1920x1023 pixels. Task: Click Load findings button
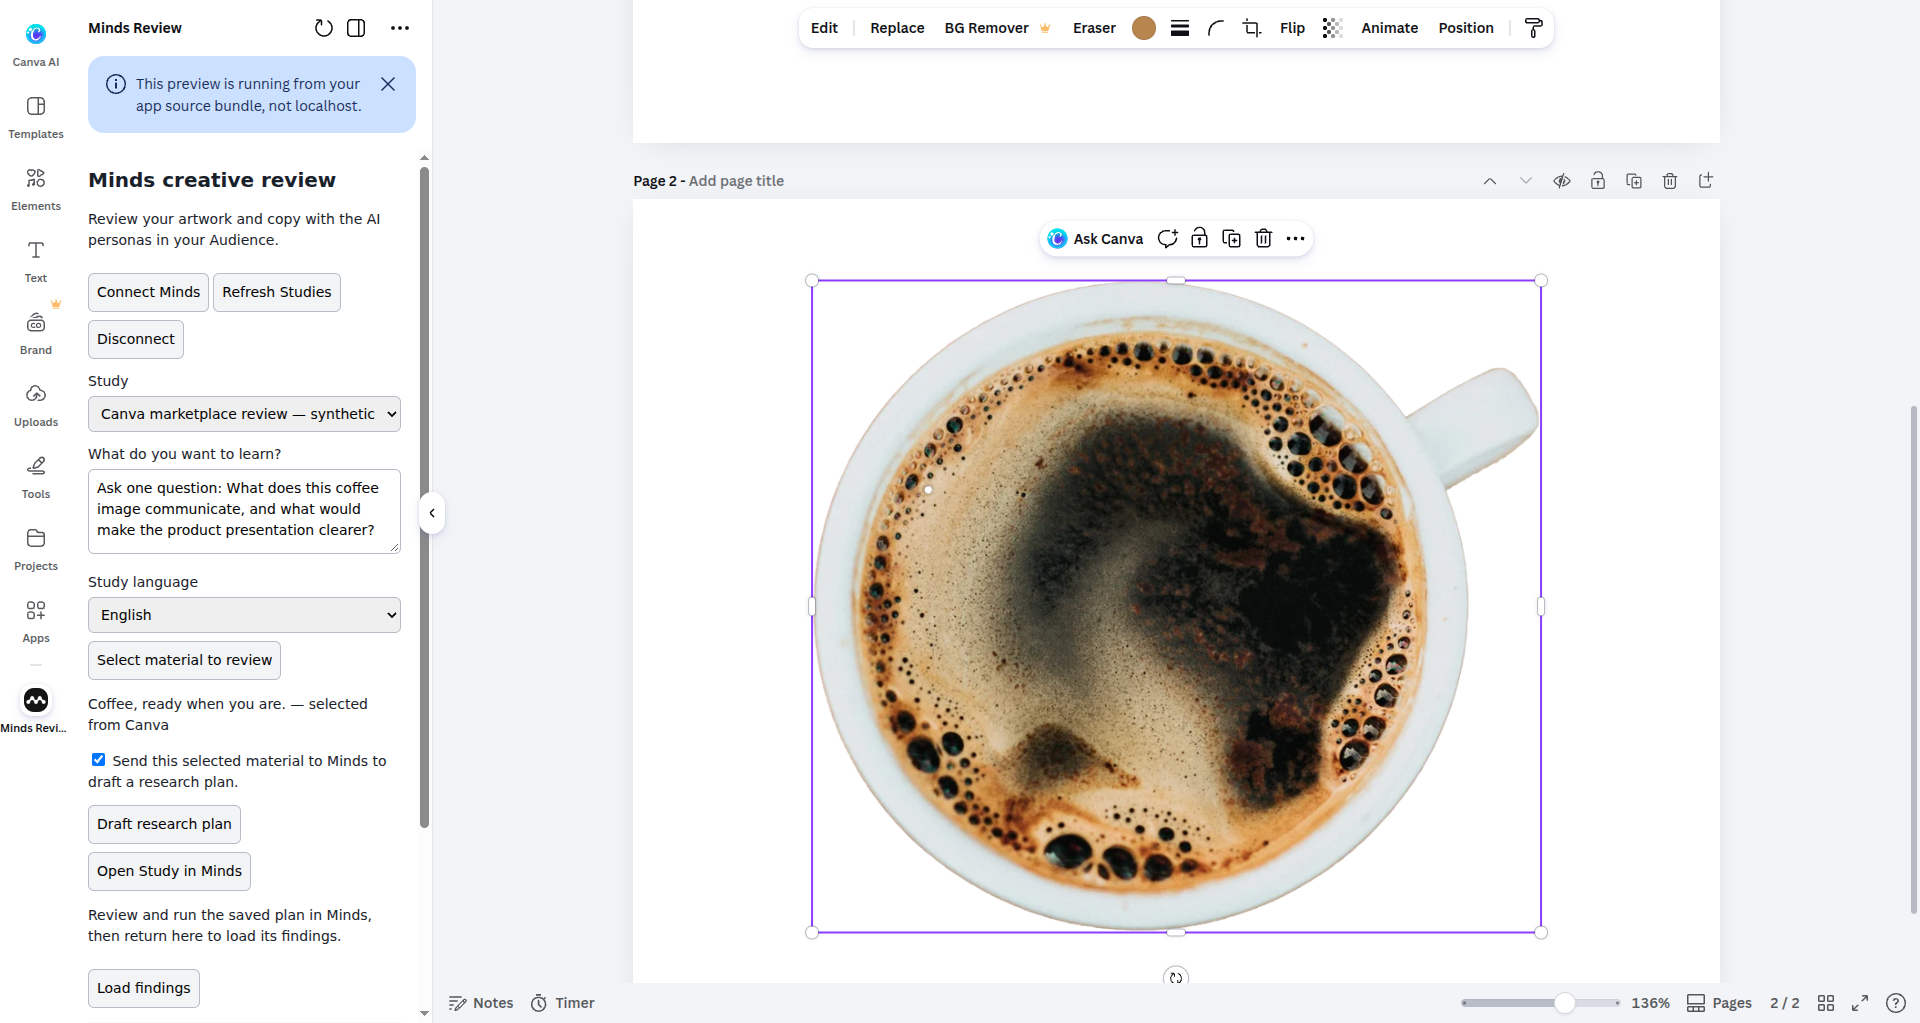pyautogui.click(x=143, y=988)
